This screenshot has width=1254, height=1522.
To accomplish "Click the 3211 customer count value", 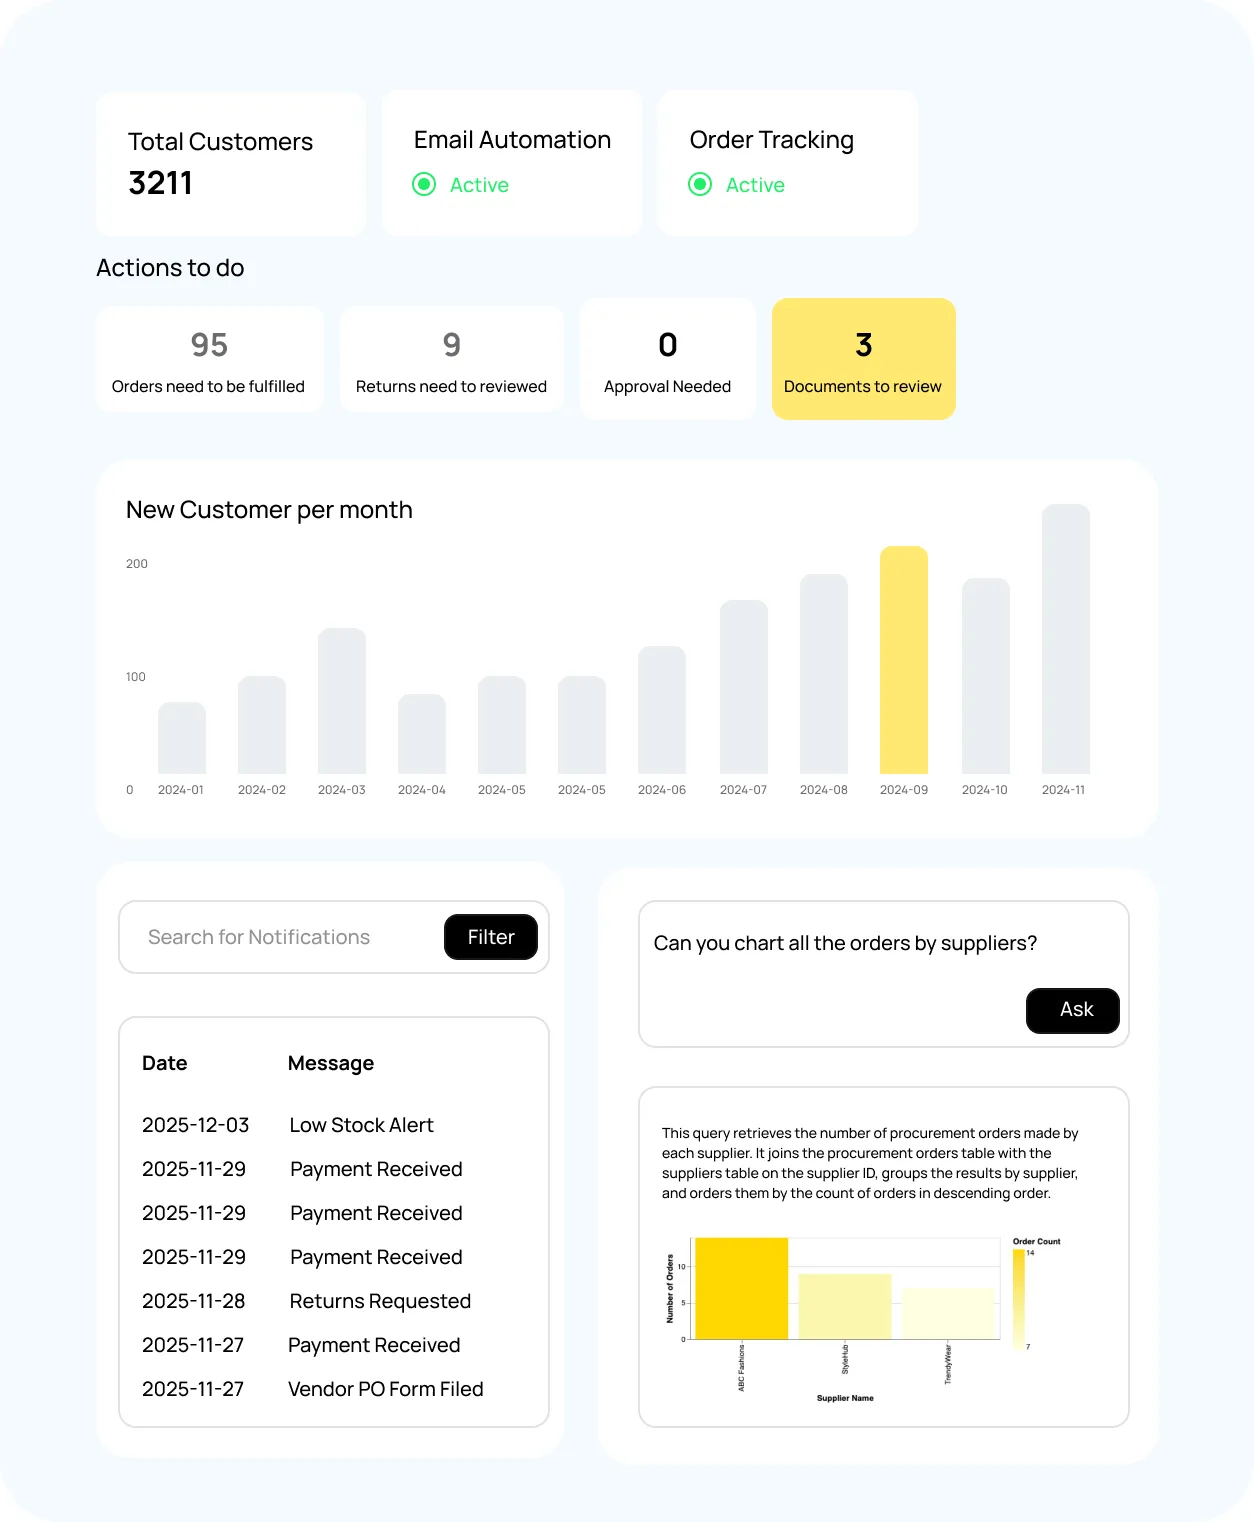I will pyautogui.click(x=160, y=183).
